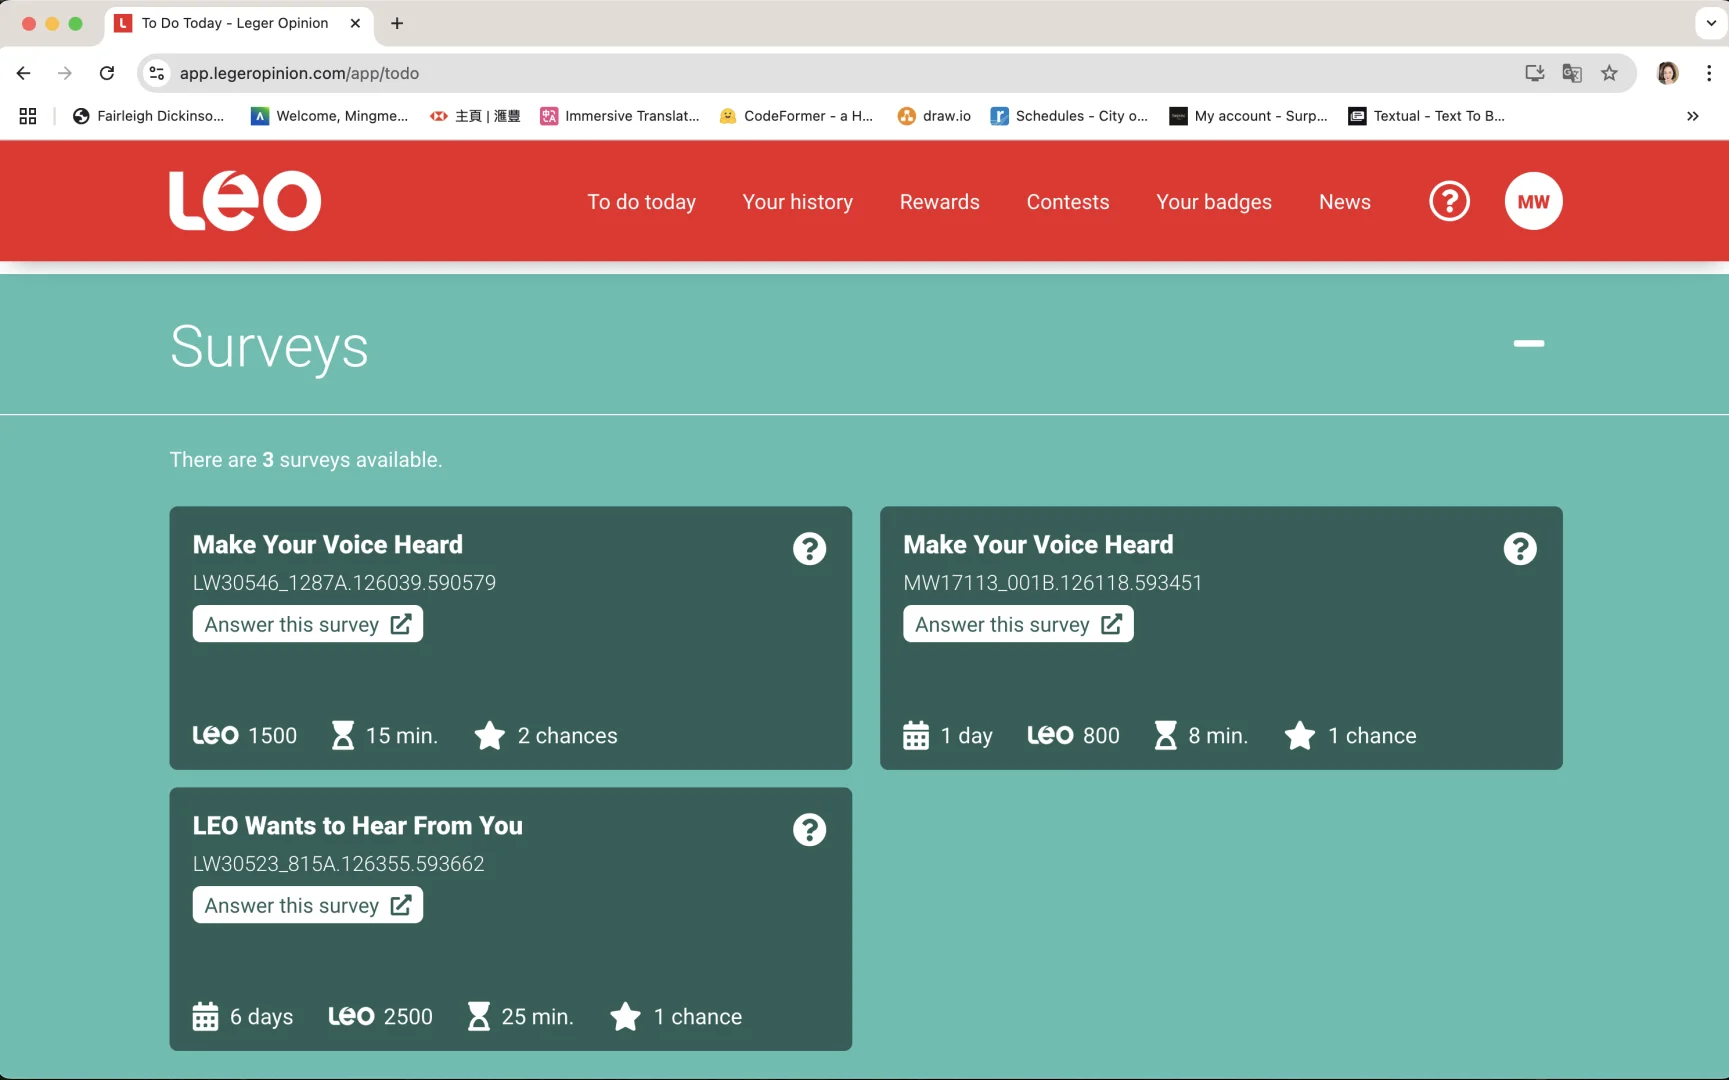Open the help question mark in header
This screenshot has width=1729, height=1080.
[1449, 201]
